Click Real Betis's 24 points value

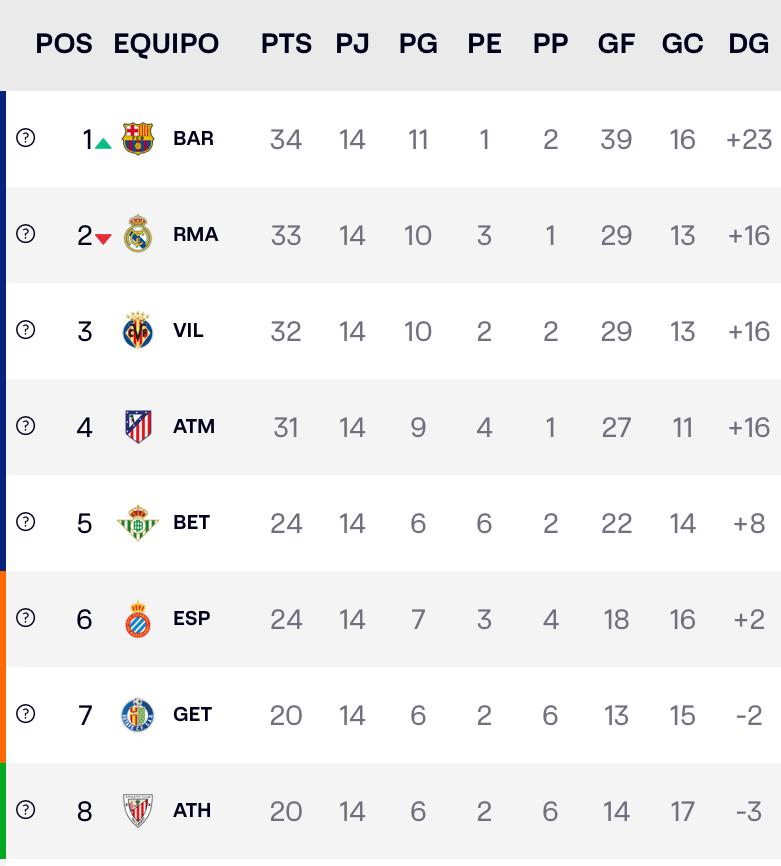pos(286,523)
